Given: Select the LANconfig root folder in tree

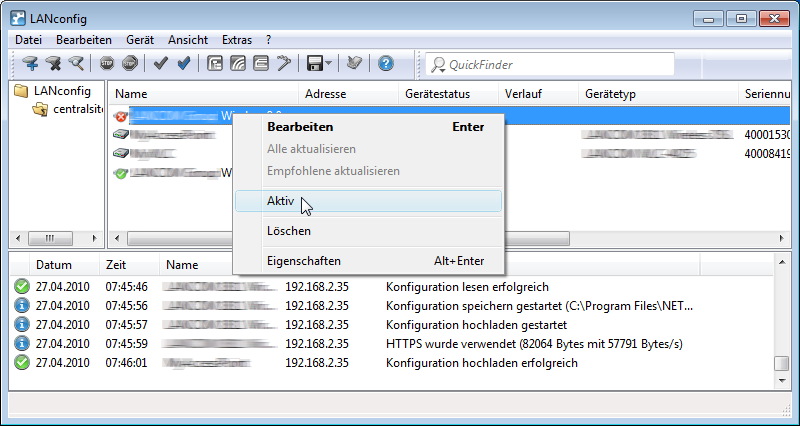Looking at the screenshot, I should tap(55, 91).
